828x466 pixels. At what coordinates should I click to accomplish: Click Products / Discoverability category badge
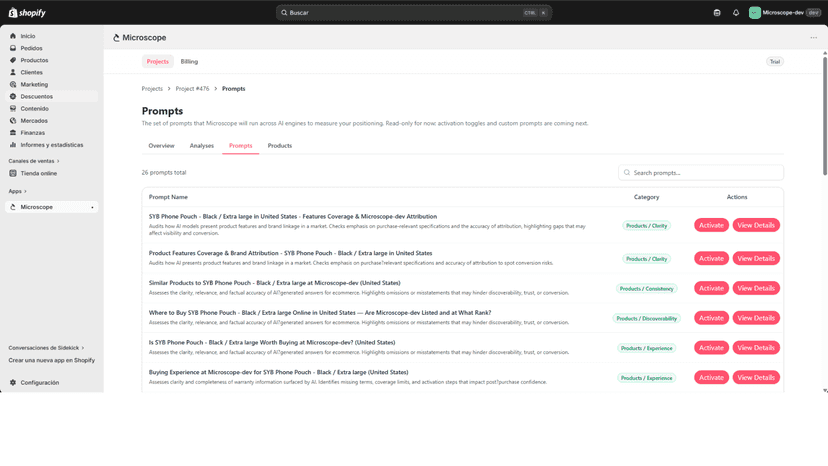coord(646,319)
